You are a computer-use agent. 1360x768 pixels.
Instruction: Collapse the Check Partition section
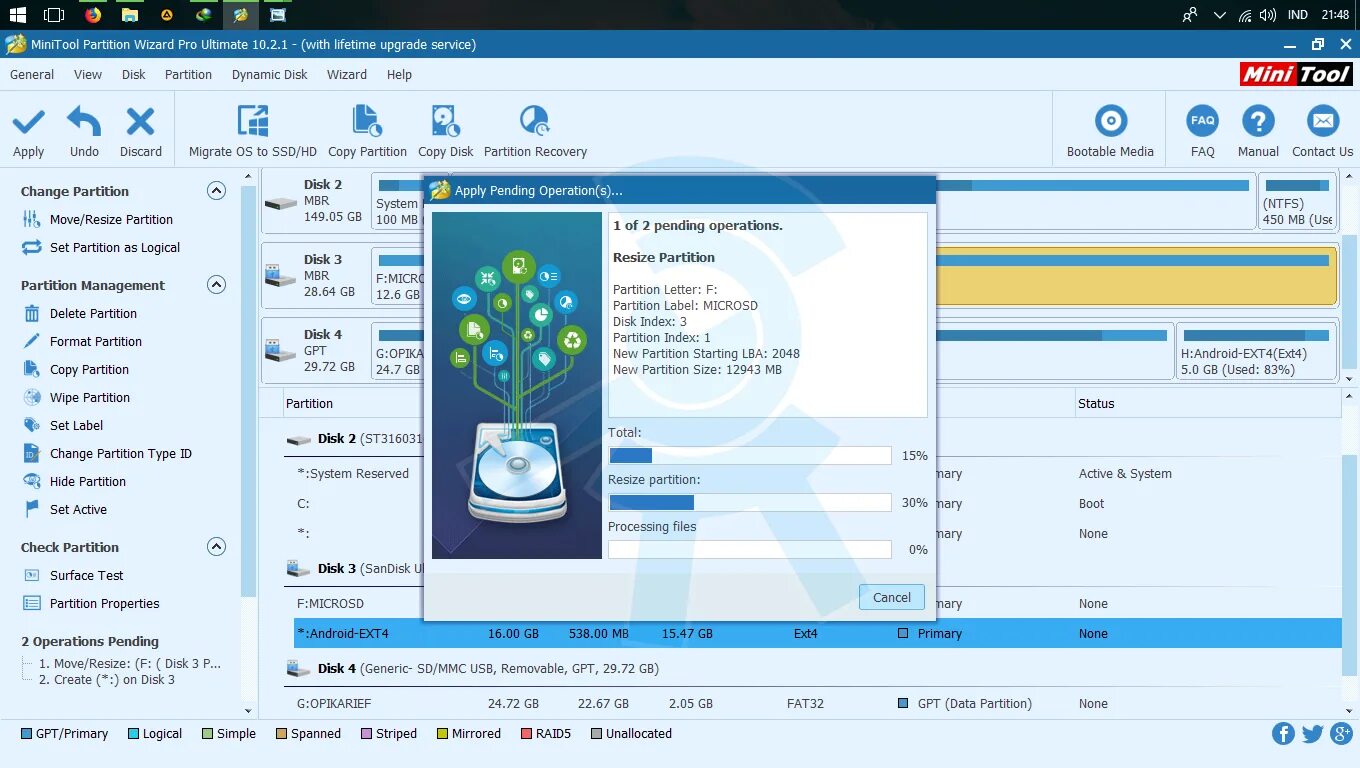[x=216, y=546]
